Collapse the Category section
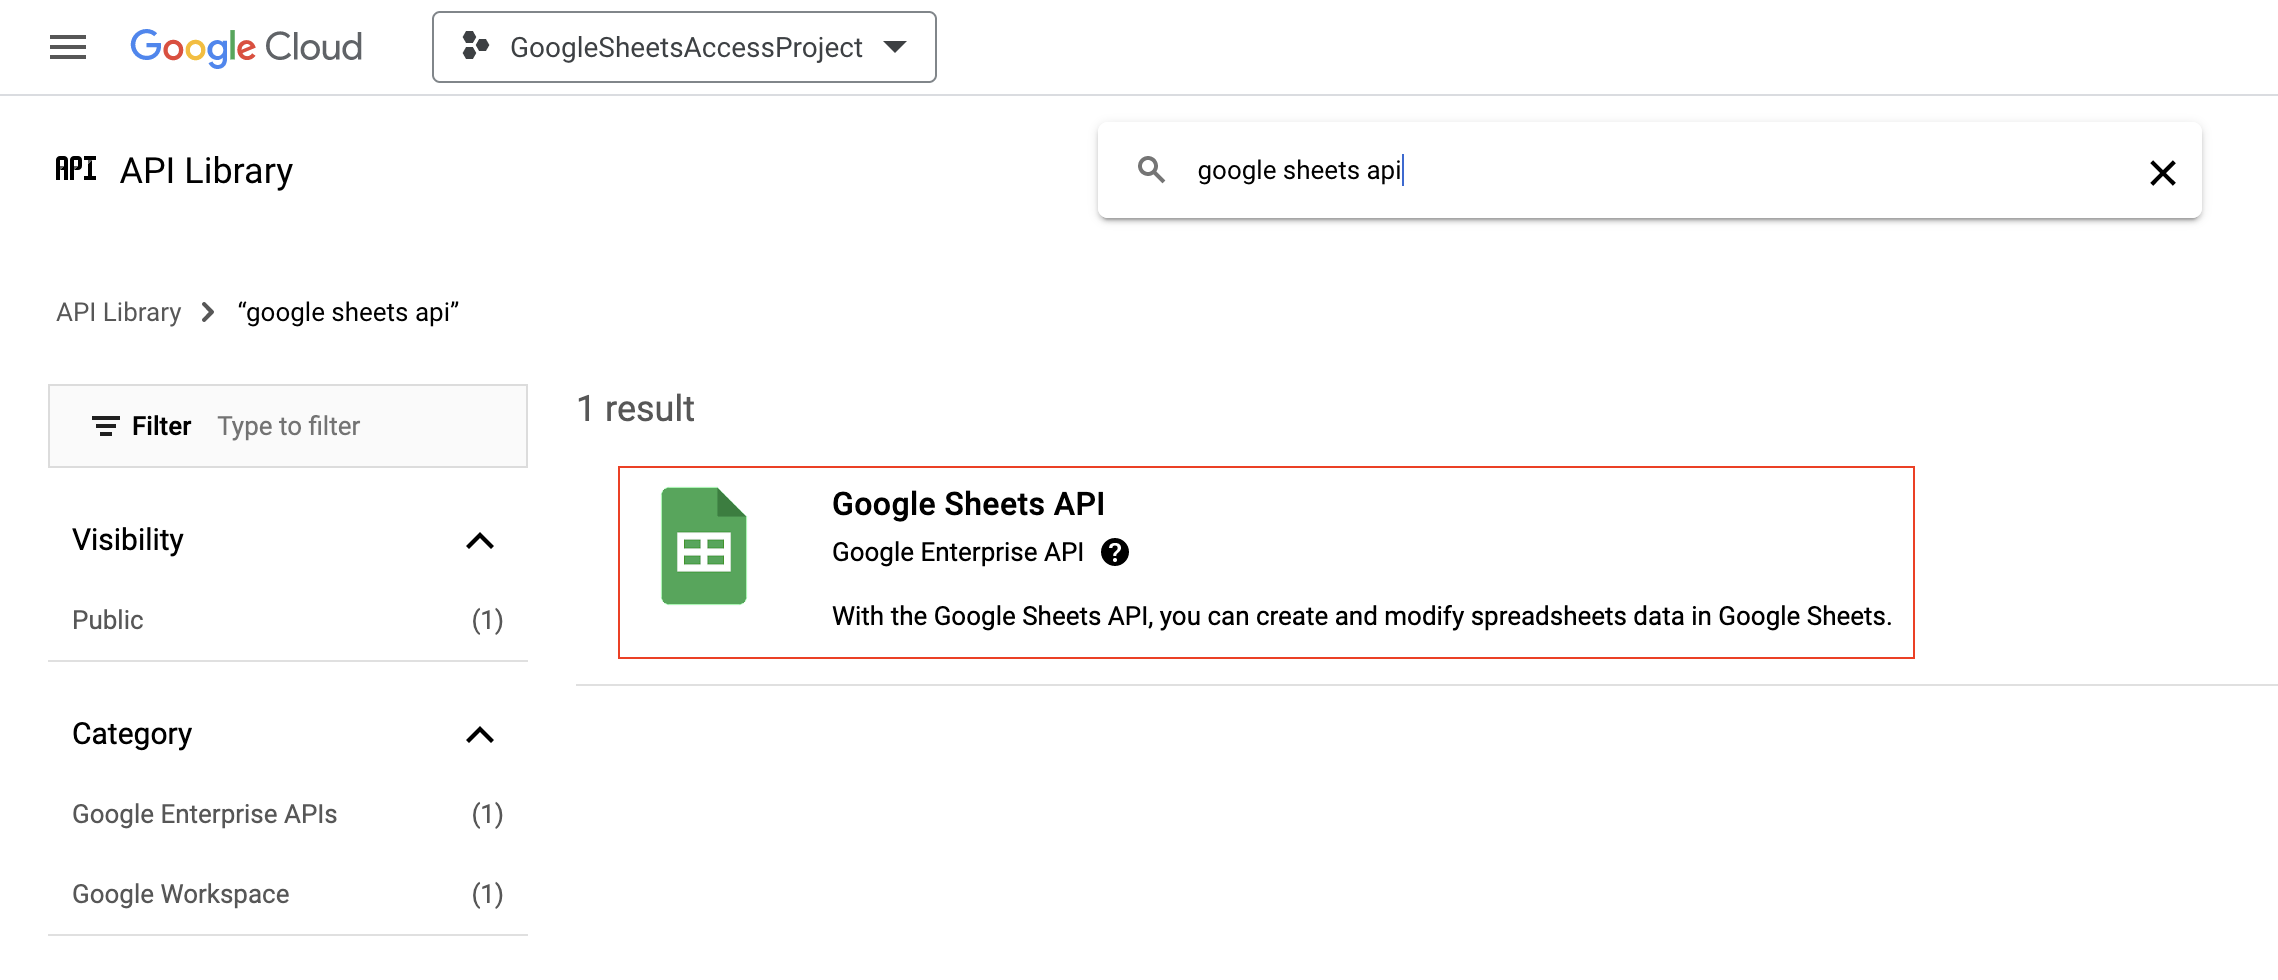This screenshot has height=980, width=2278. coord(480,735)
